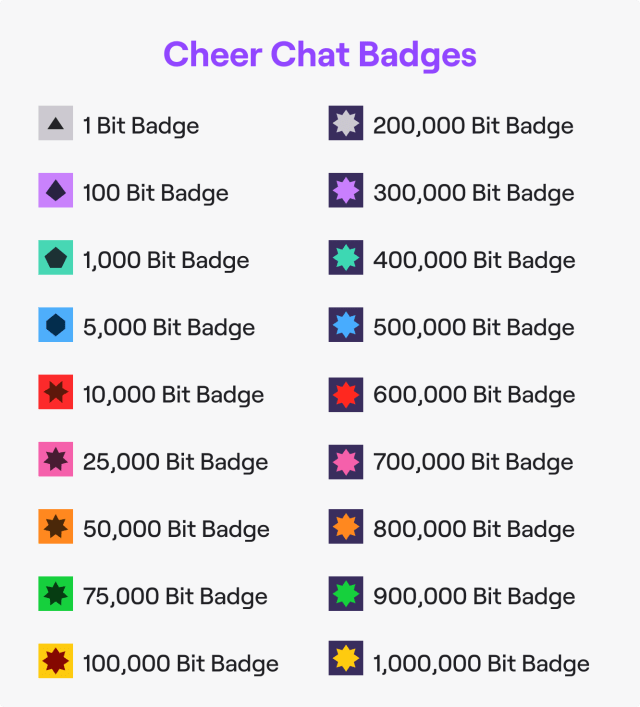
Task: Click the pink 25,000 Bit badge icon
Action: [56, 460]
